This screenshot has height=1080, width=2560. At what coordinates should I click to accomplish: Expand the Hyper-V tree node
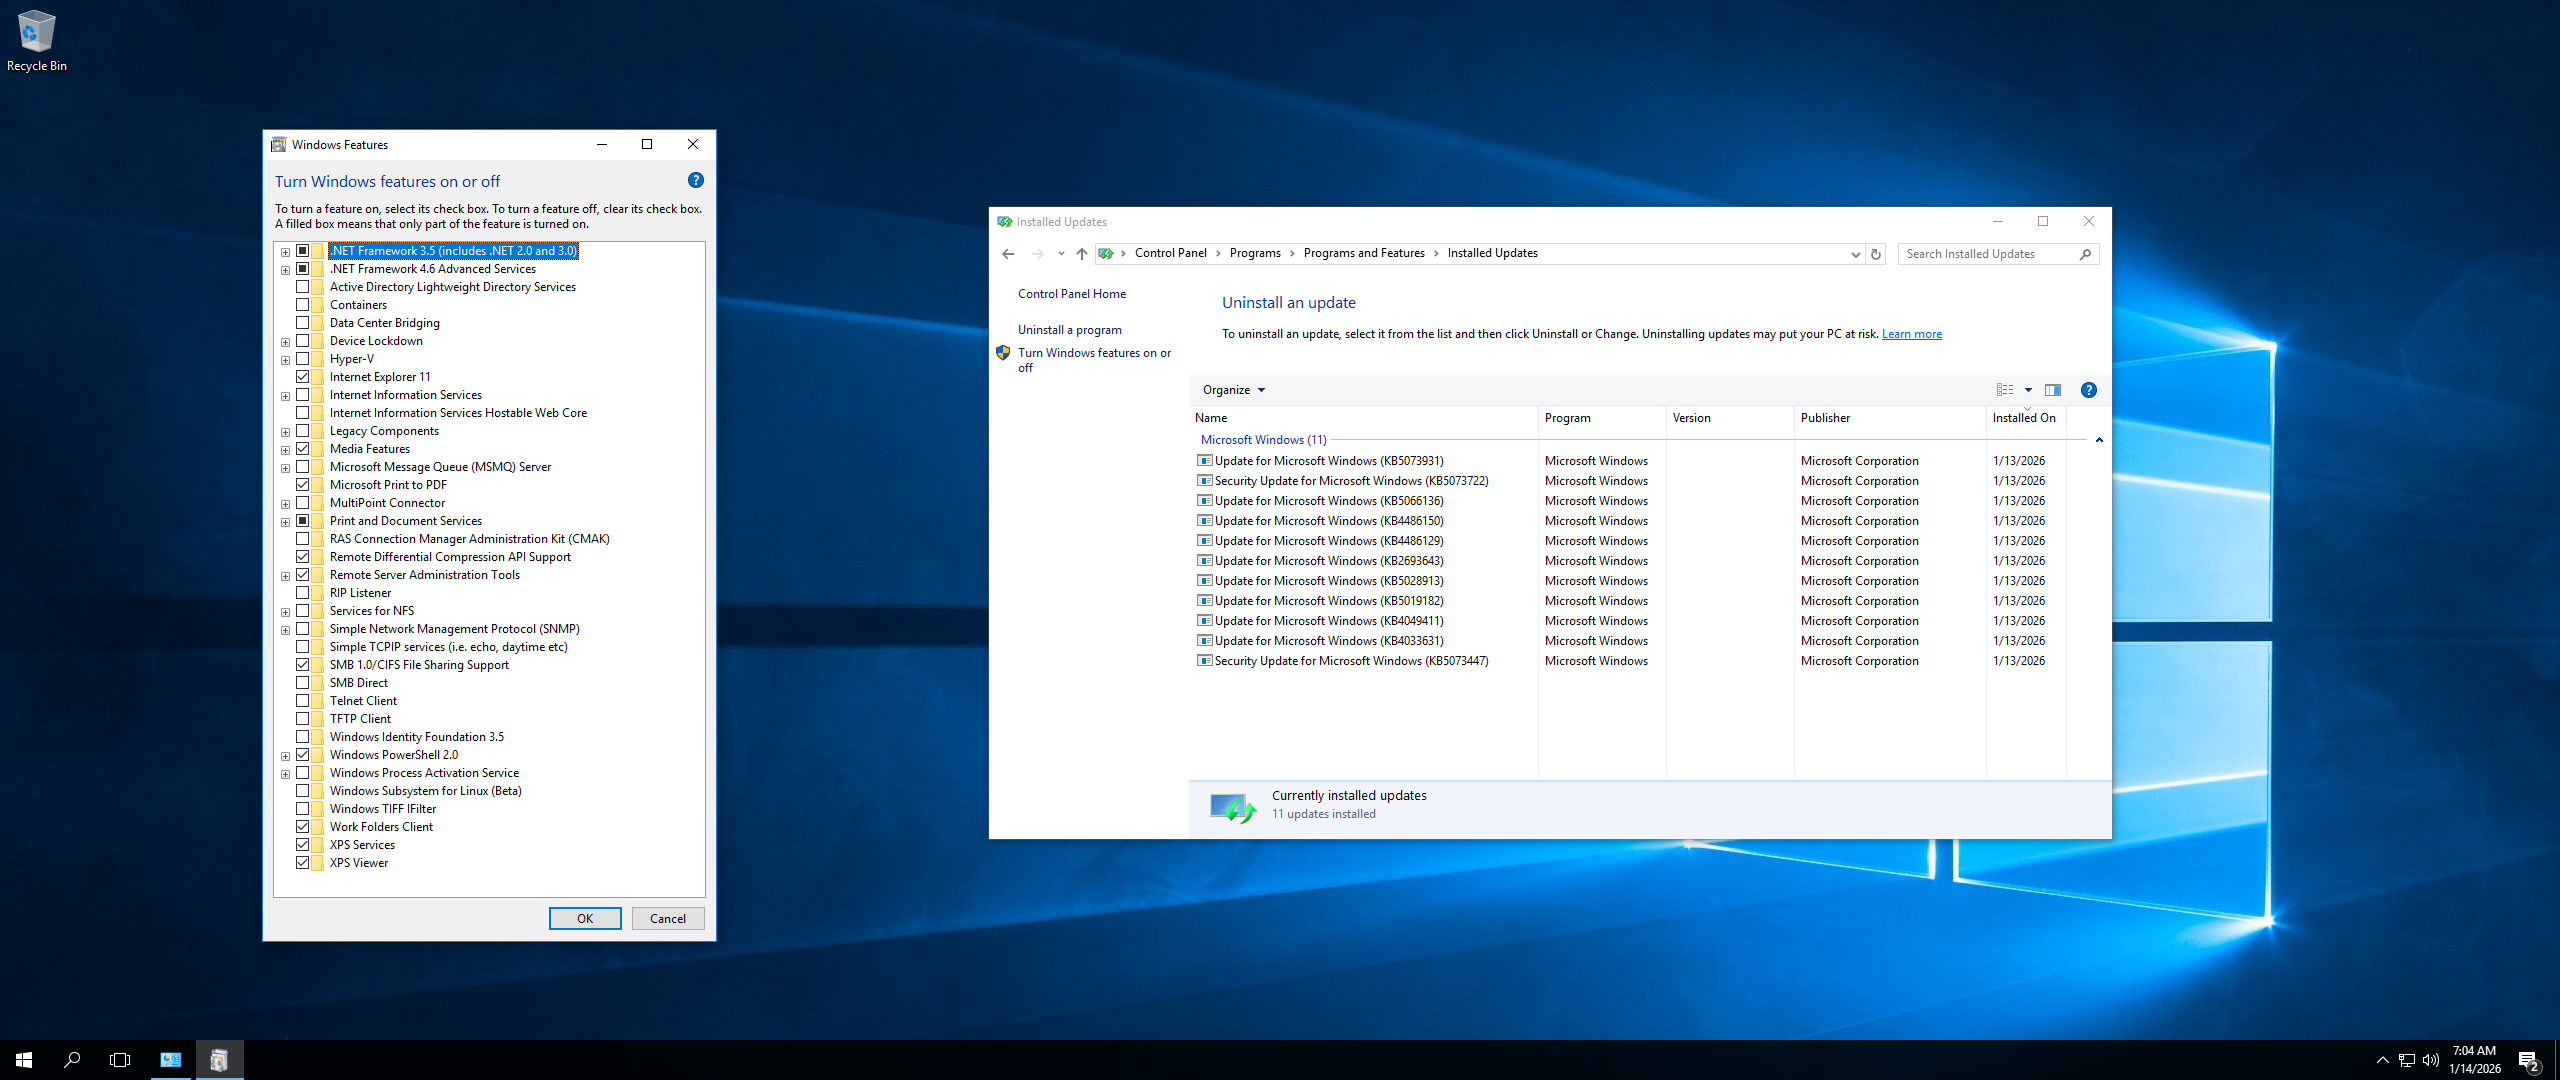click(x=285, y=360)
